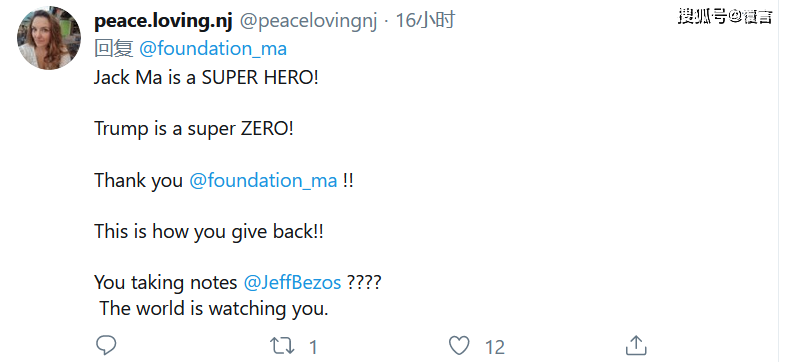View the retweet count of 1
Viewport: 787px width, 362px height.
pos(313,347)
